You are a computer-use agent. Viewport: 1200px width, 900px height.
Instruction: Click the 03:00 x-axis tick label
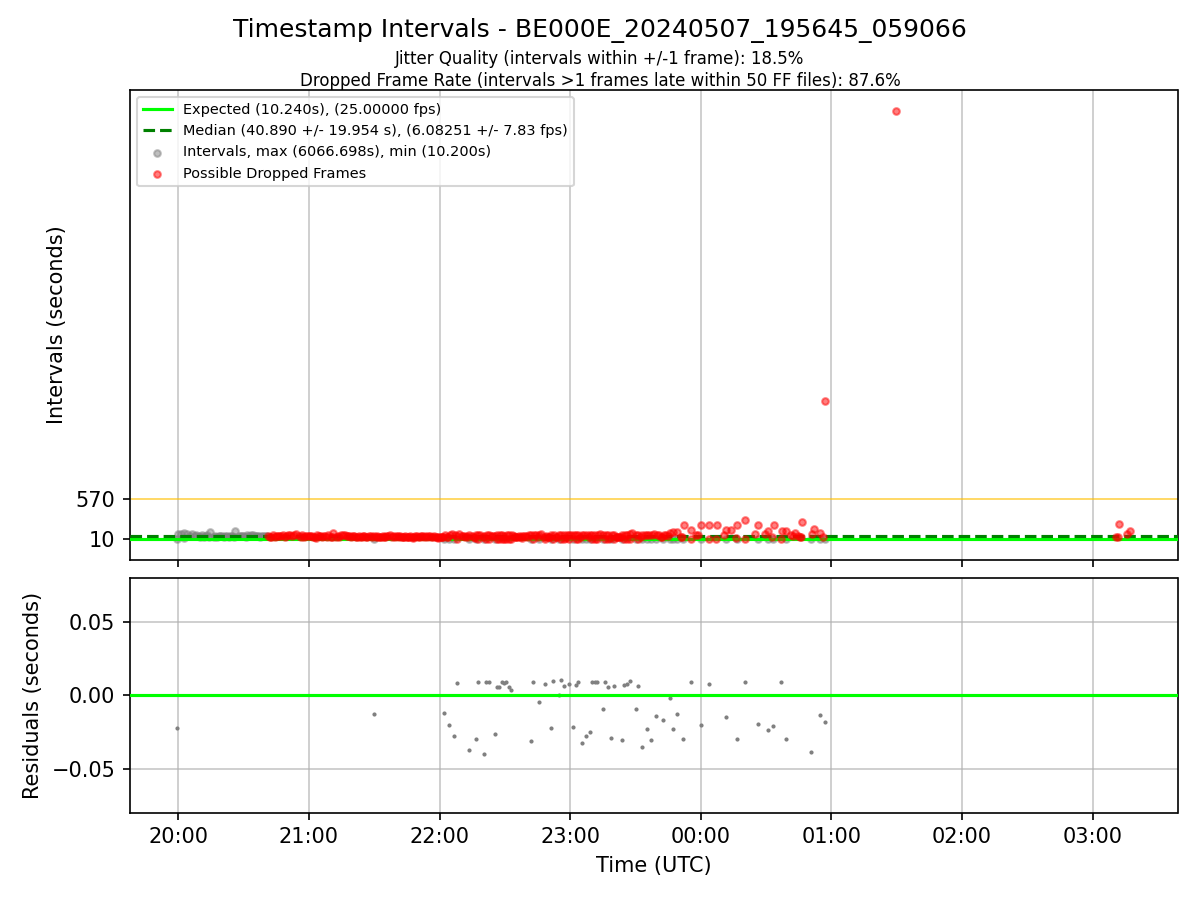tap(1092, 835)
